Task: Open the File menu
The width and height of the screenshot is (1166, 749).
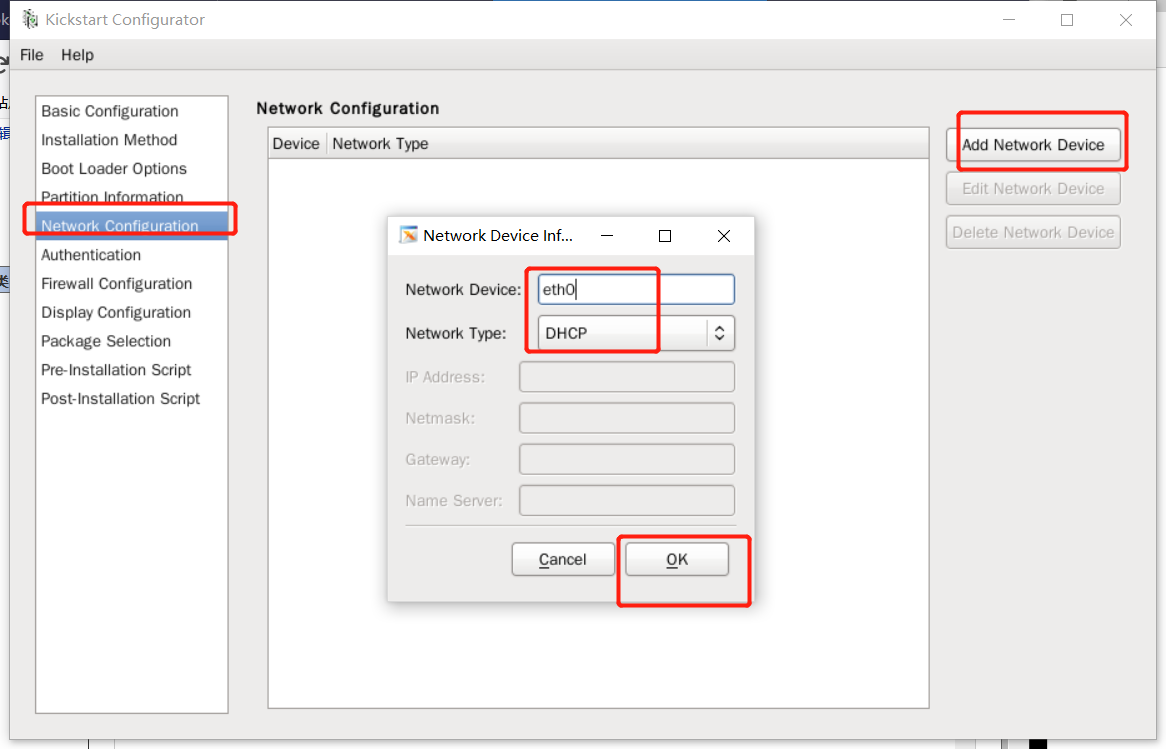Action: [31, 55]
